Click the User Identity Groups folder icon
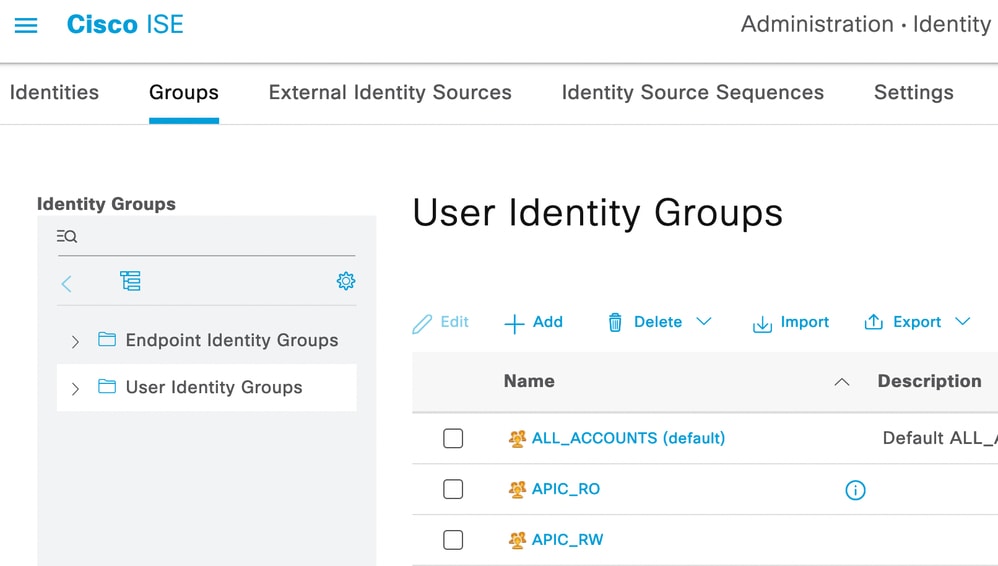Viewport: 998px width, 566px height. click(x=107, y=386)
